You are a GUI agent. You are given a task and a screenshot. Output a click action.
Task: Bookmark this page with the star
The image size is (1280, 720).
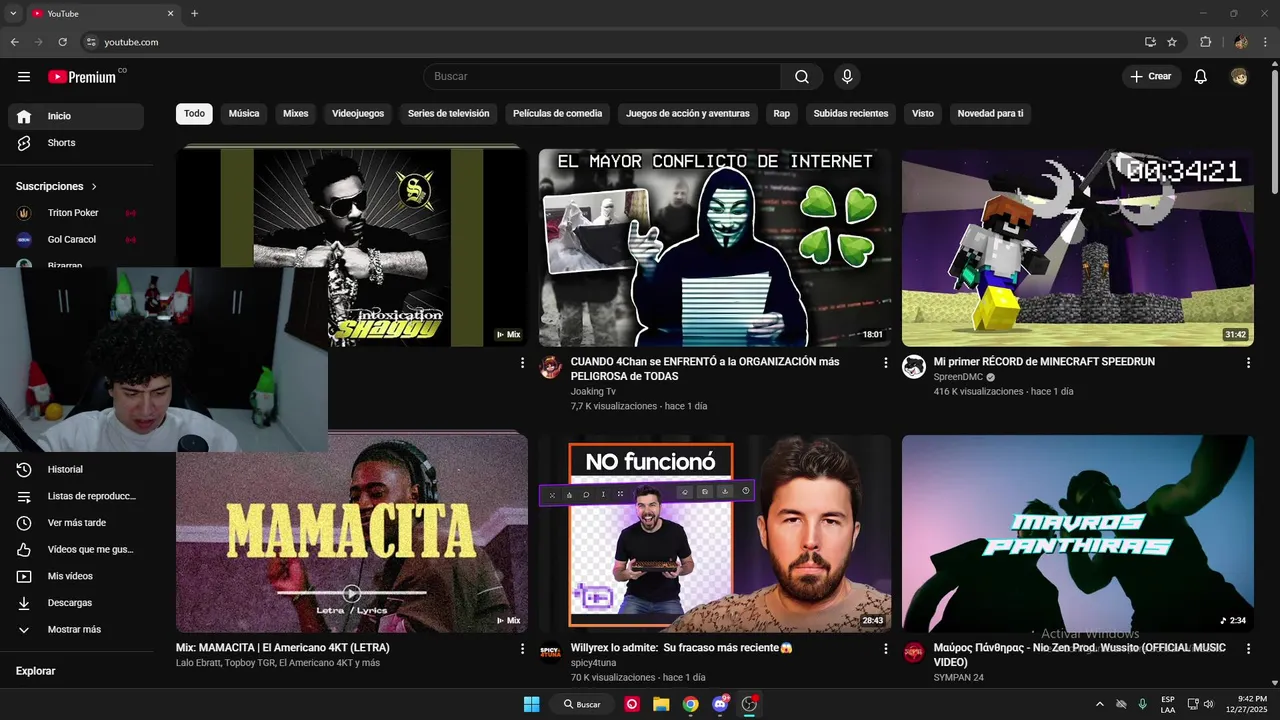tap(1172, 42)
